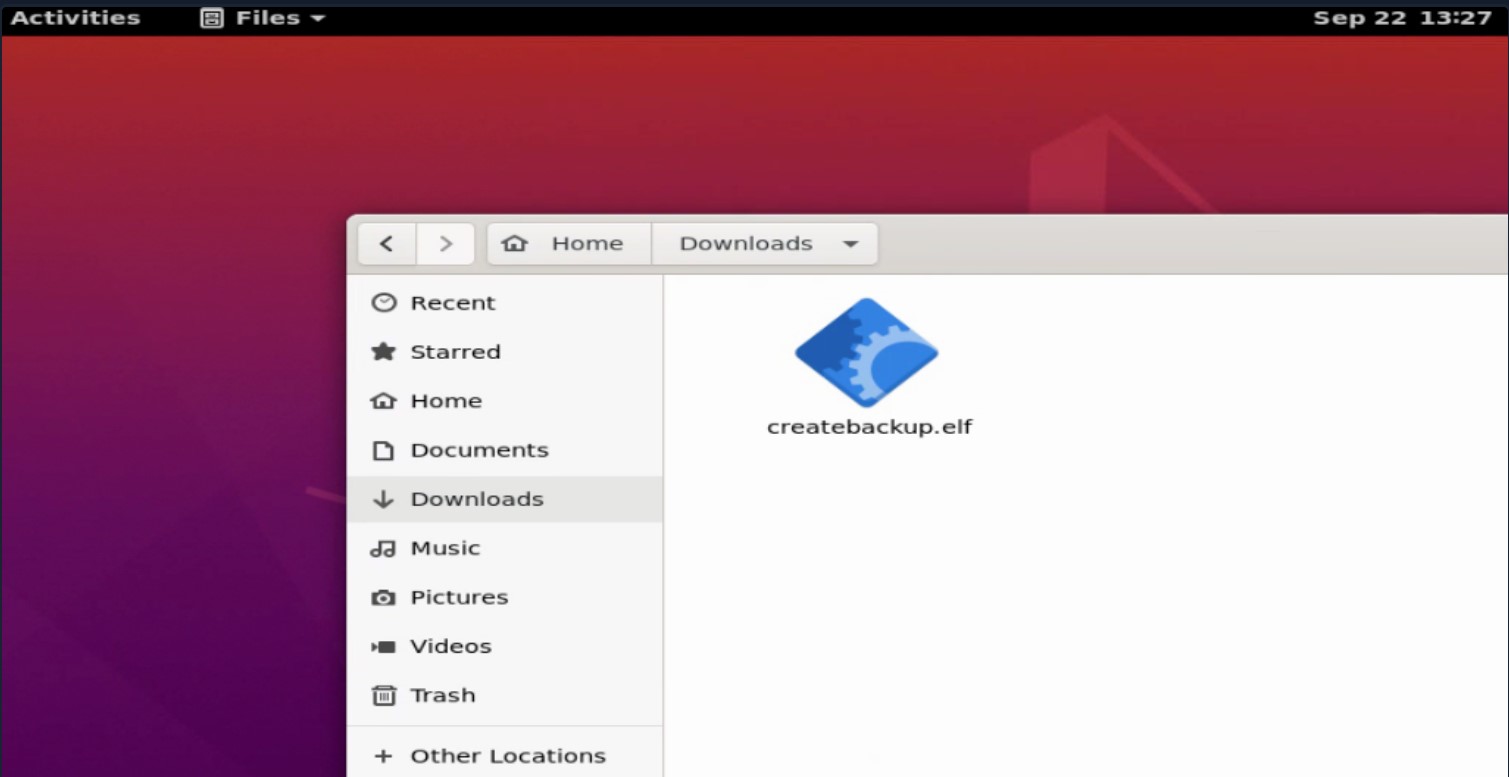Open Trash in the sidebar
Image resolution: width=1509 pixels, height=777 pixels.
[x=505, y=695]
